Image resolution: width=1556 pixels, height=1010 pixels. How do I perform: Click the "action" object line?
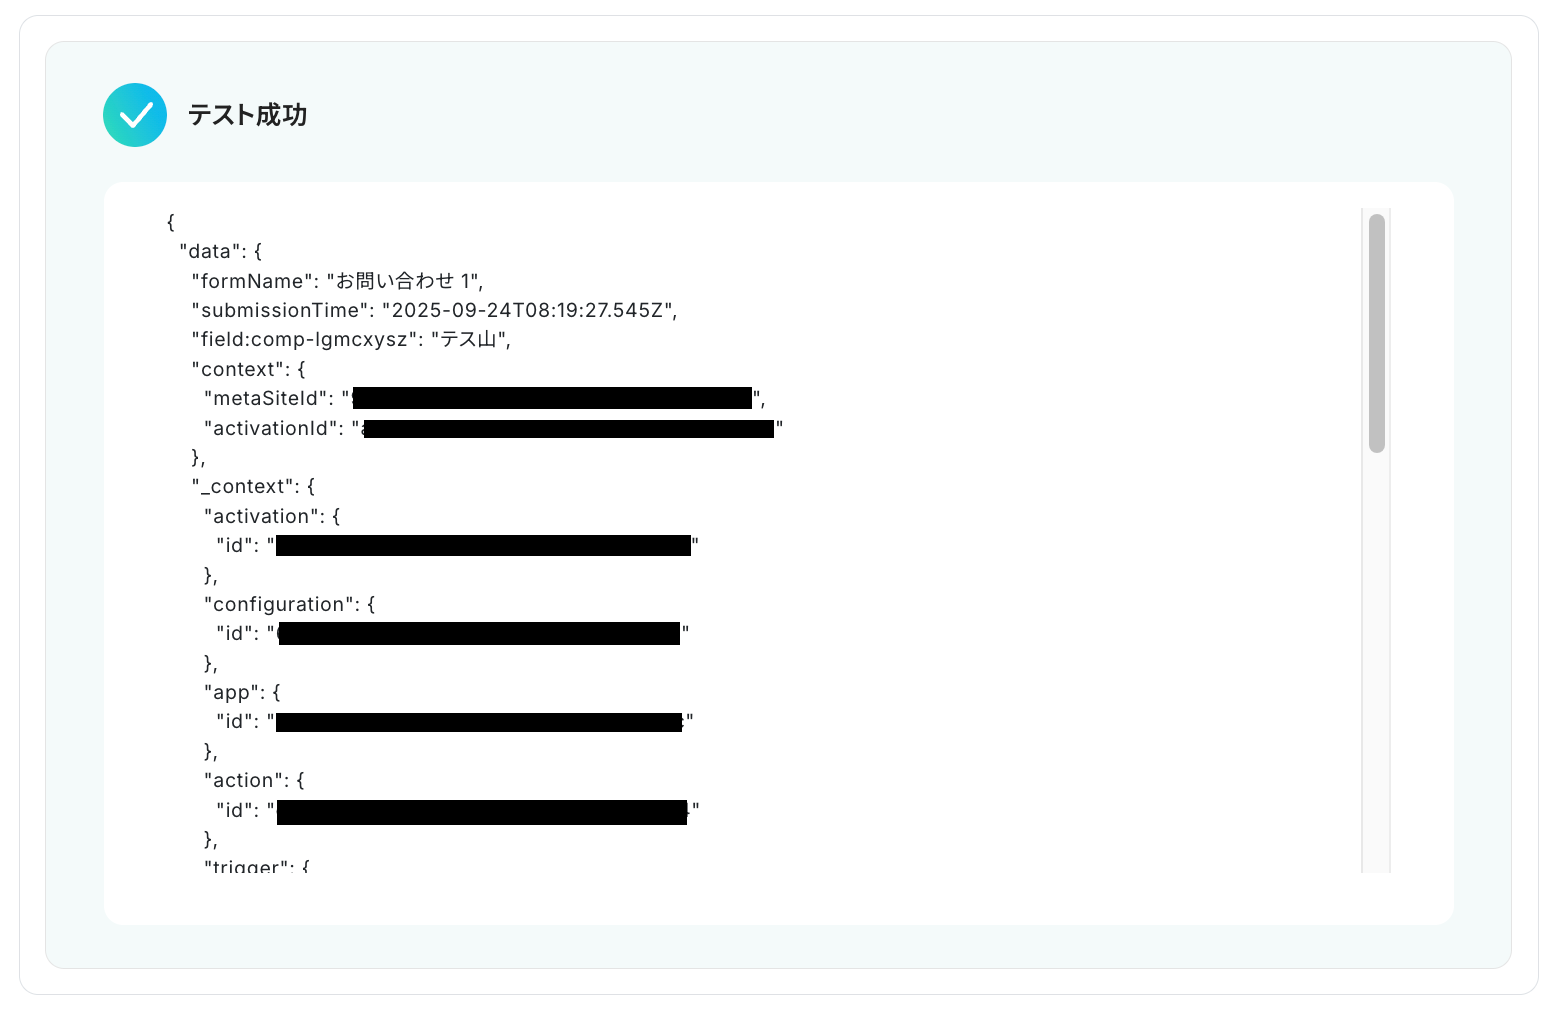tap(254, 780)
